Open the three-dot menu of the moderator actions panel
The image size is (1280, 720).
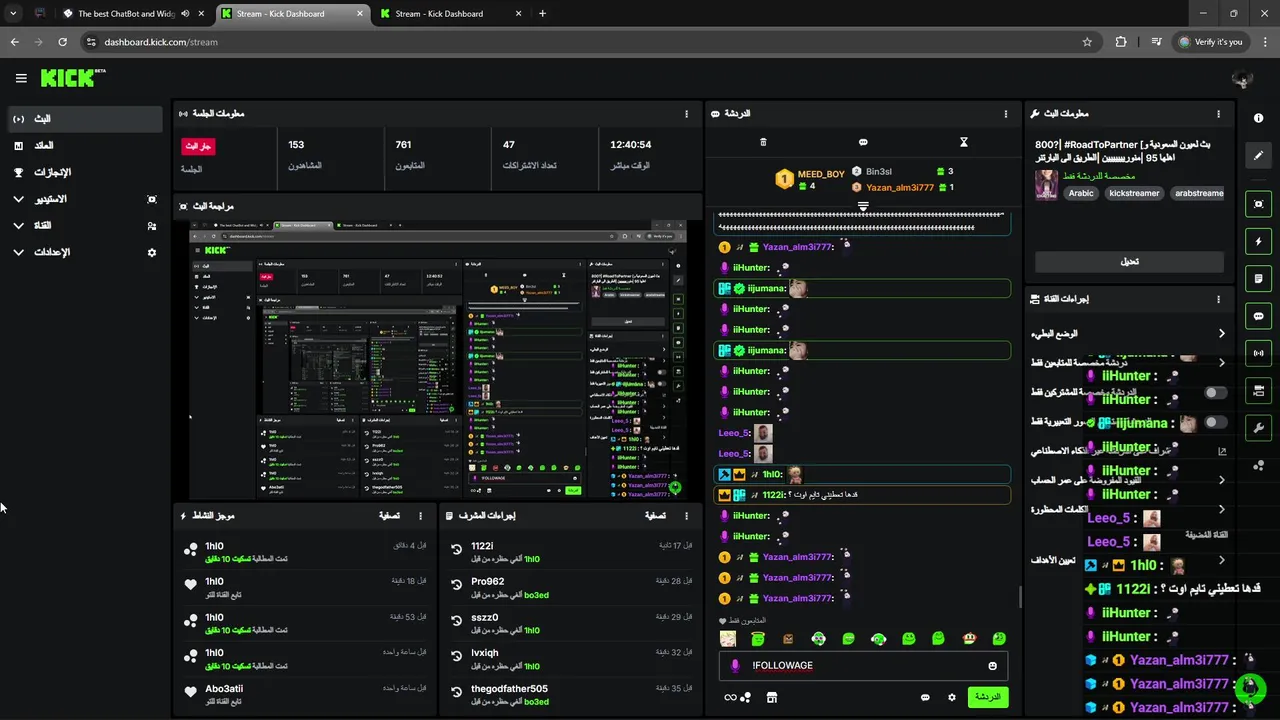[x=686, y=516]
